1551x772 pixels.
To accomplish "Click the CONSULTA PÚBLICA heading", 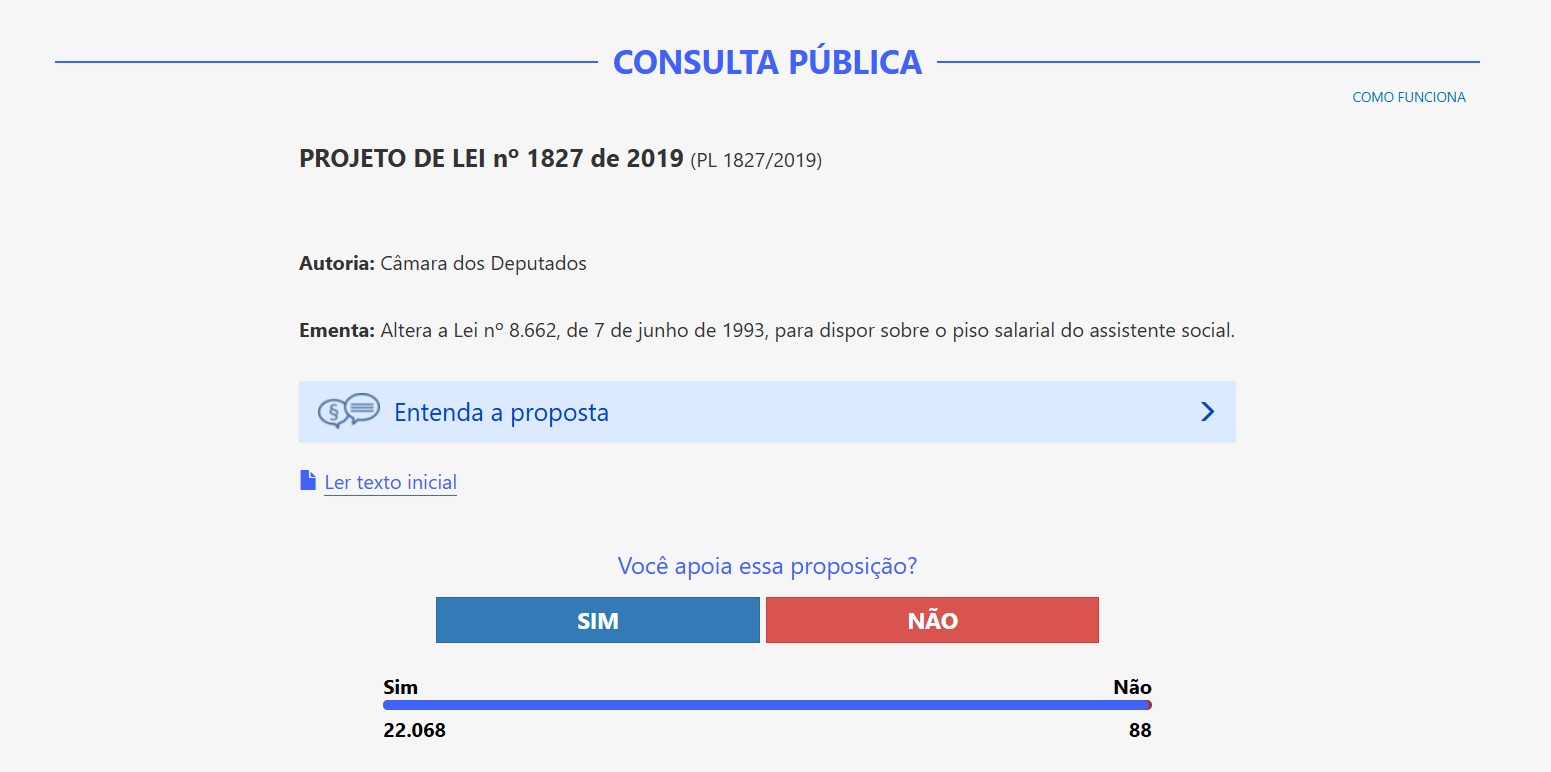I will click(x=767, y=62).
